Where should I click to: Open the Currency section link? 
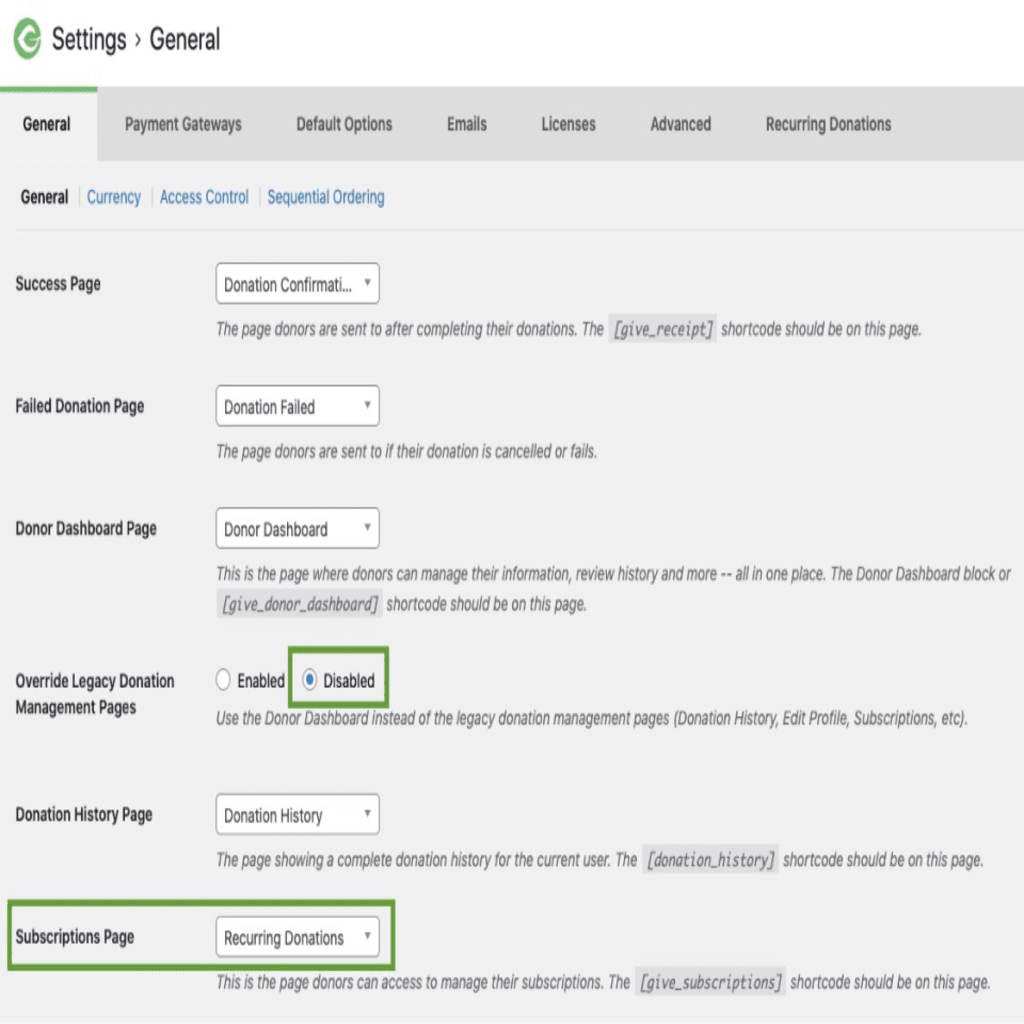click(x=114, y=197)
